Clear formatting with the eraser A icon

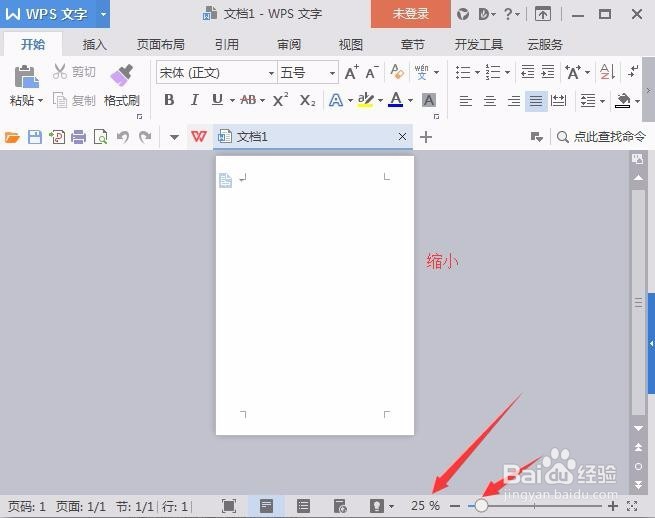397,72
